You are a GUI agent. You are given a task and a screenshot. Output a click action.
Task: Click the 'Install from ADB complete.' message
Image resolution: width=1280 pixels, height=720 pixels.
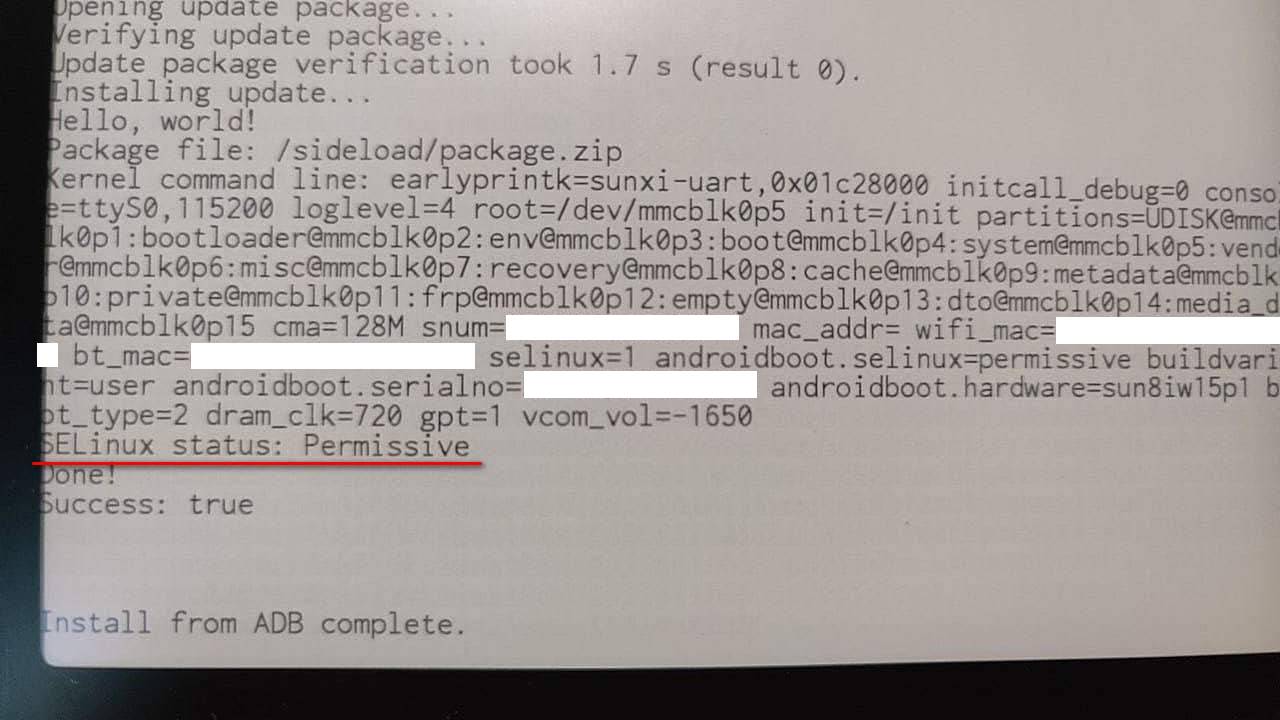254,623
